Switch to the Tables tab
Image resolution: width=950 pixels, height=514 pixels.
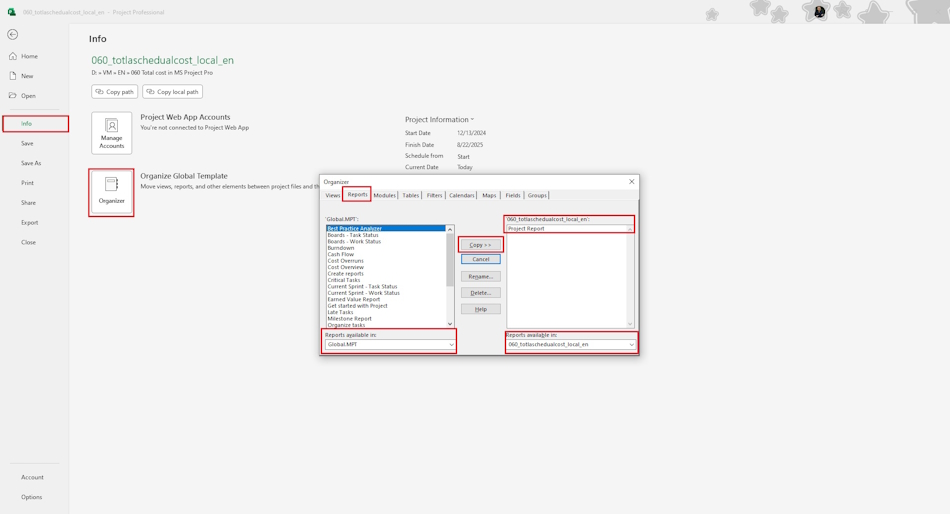[410, 195]
